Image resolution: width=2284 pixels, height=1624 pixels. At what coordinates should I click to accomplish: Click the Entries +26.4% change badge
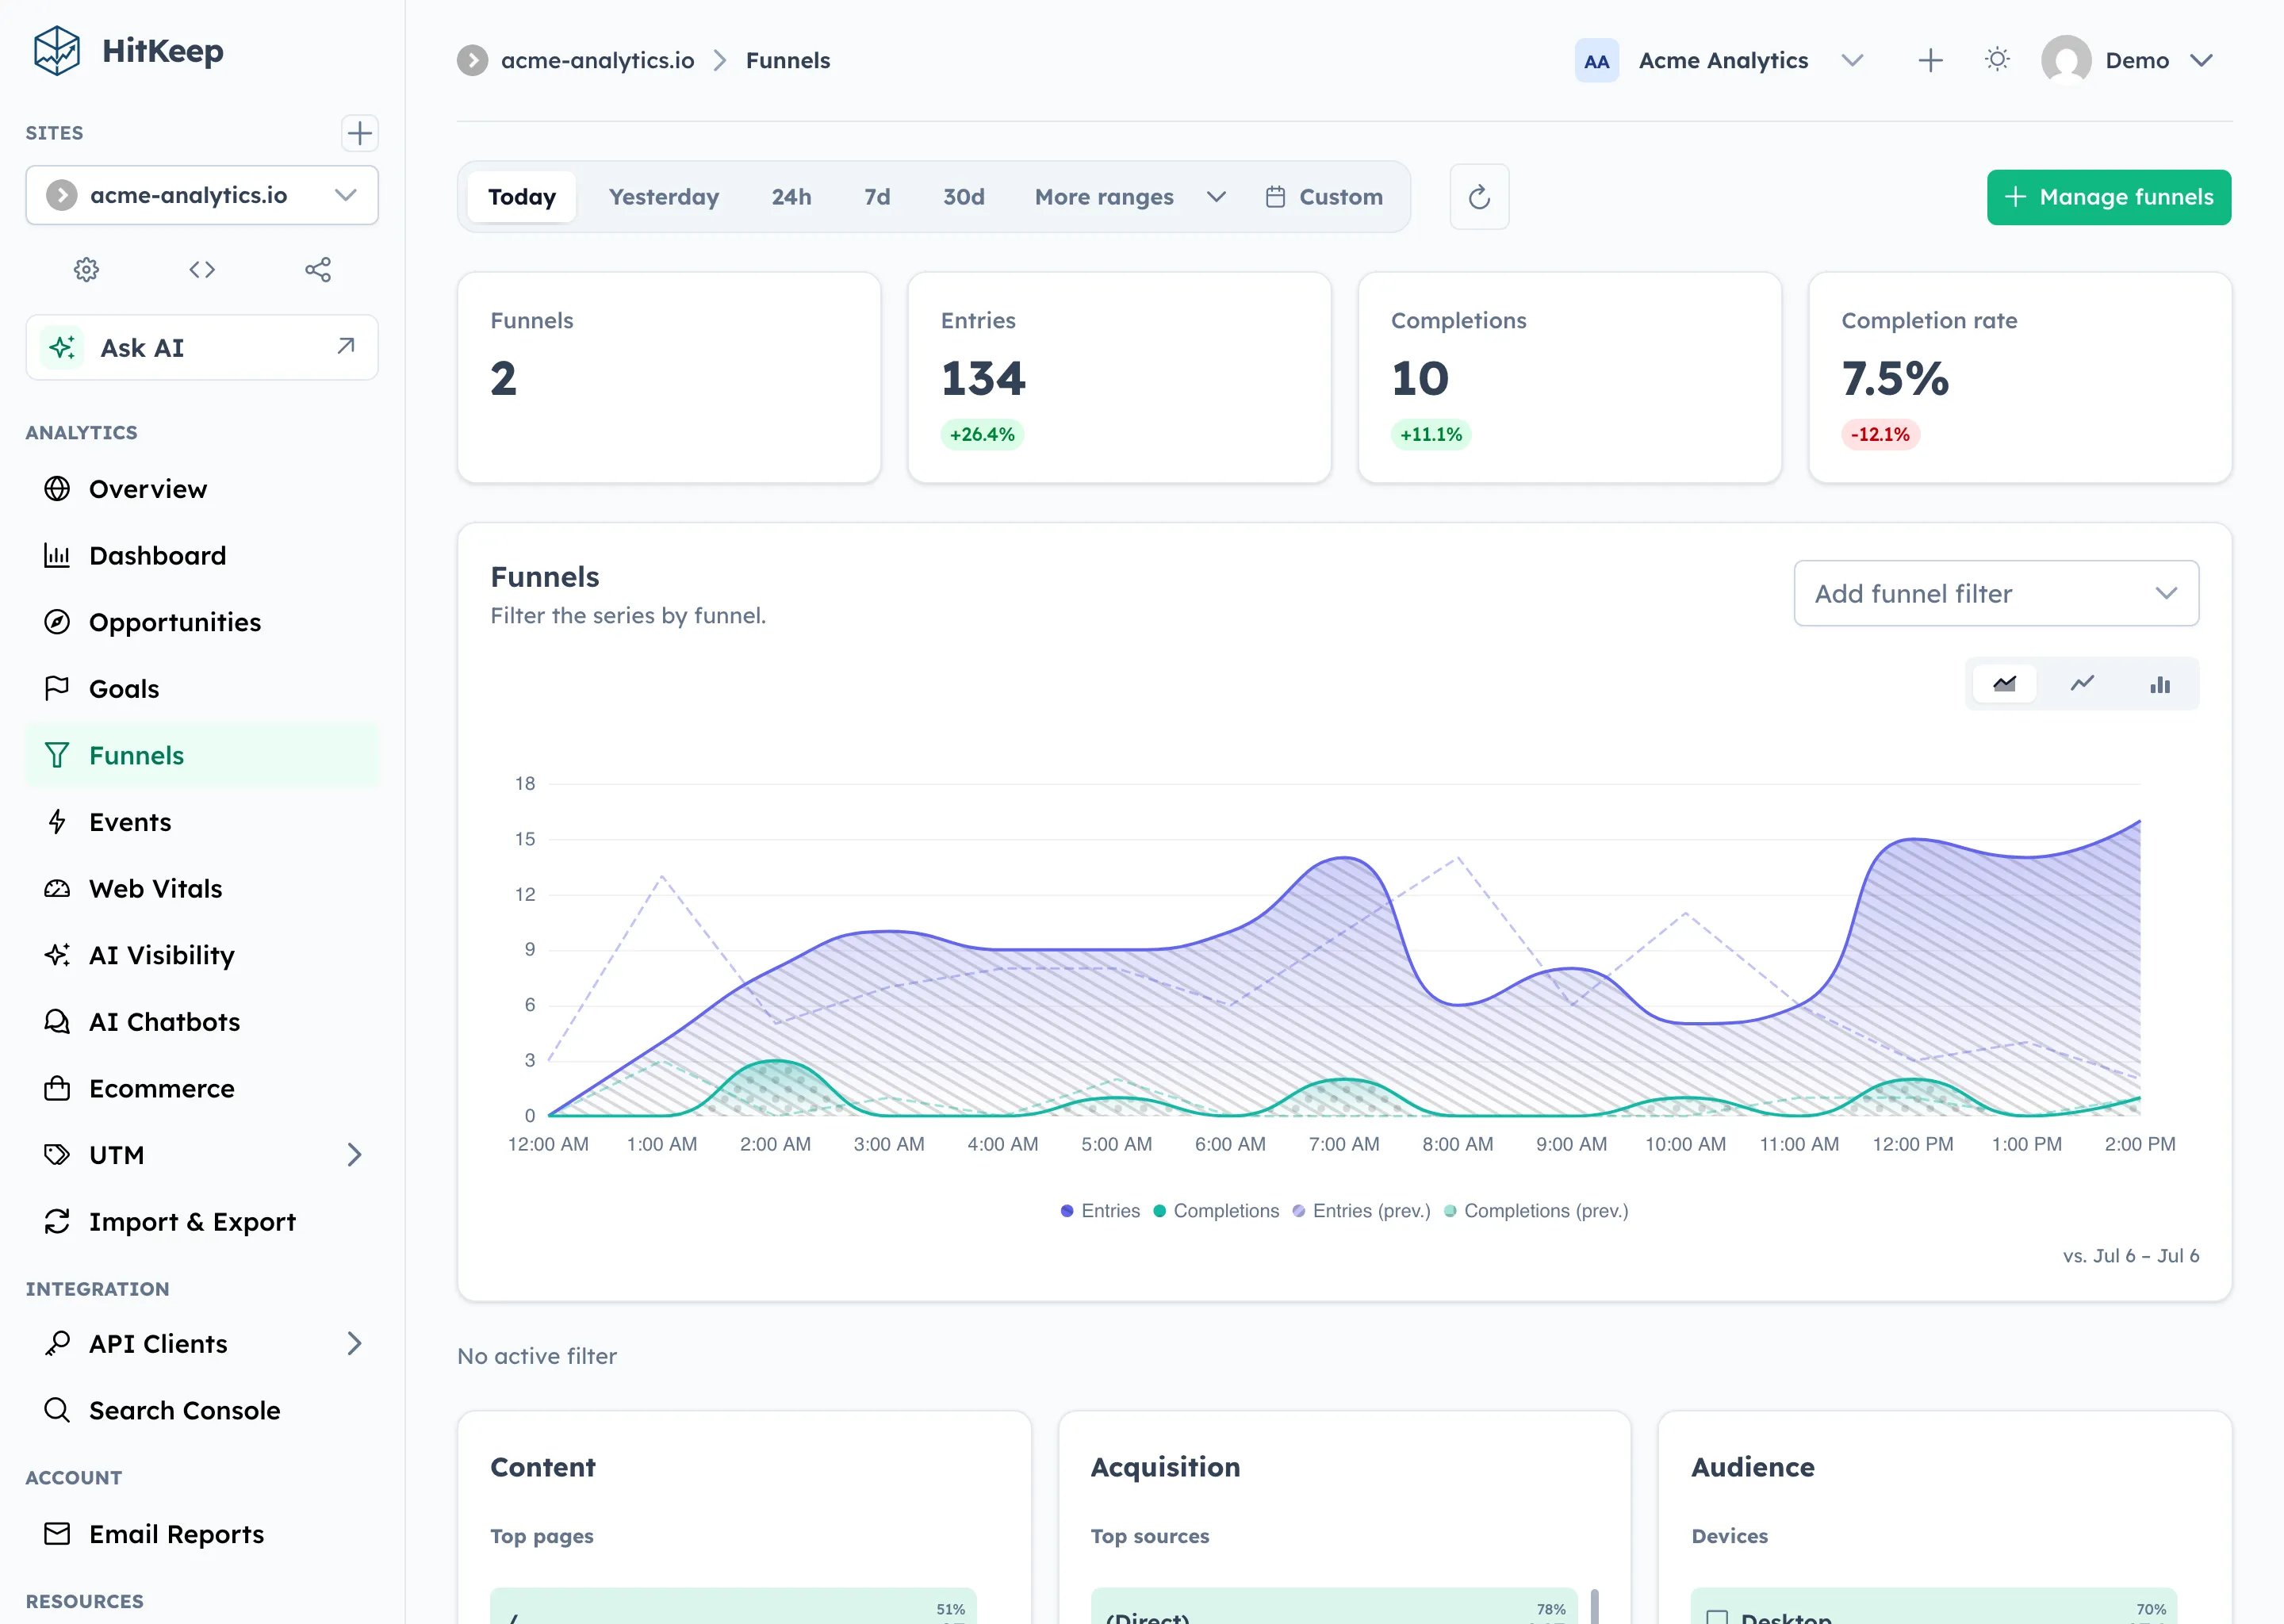click(982, 434)
